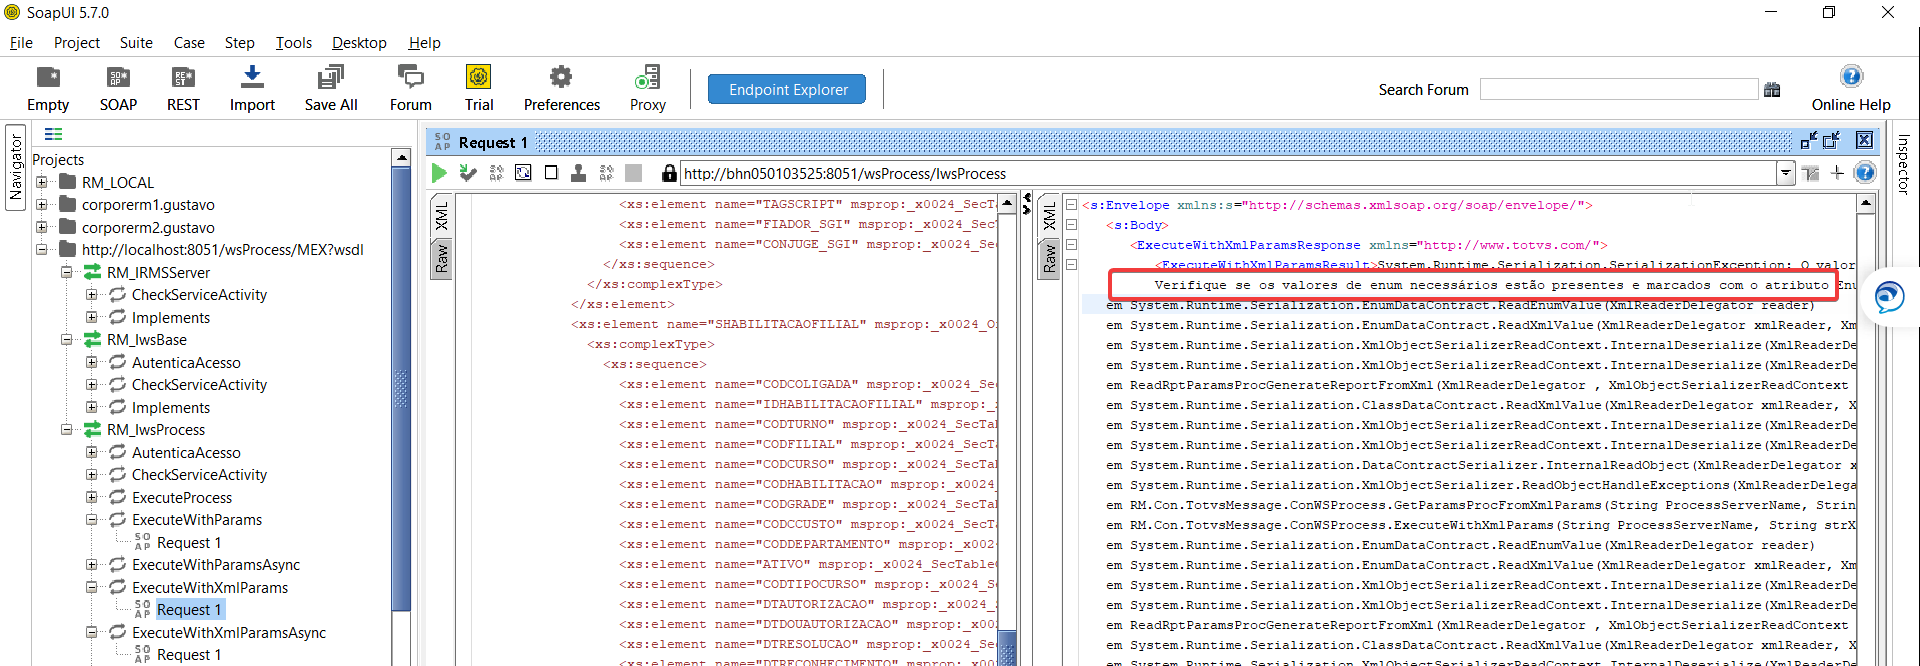Screen dimensions: 1920x666
Task: Save all projects with Save All
Action: [331, 89]
